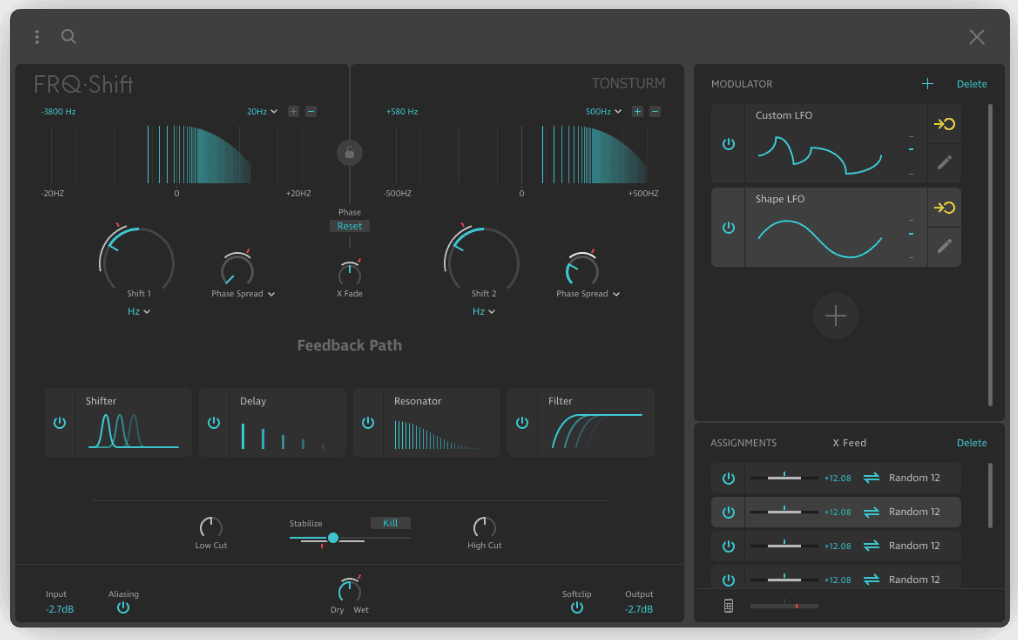Click the Dry Wet mix knob
Image resolution: width=1018 pixels, height=640 pixels.
coord(349,590)
